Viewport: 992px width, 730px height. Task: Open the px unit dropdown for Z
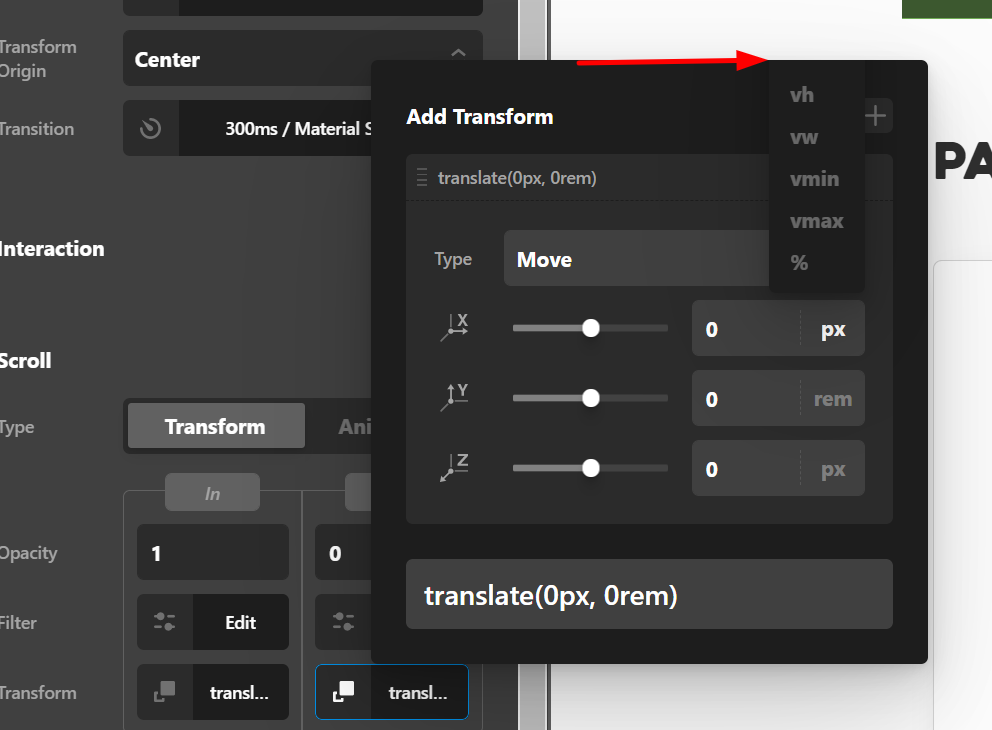coord(833,469)
